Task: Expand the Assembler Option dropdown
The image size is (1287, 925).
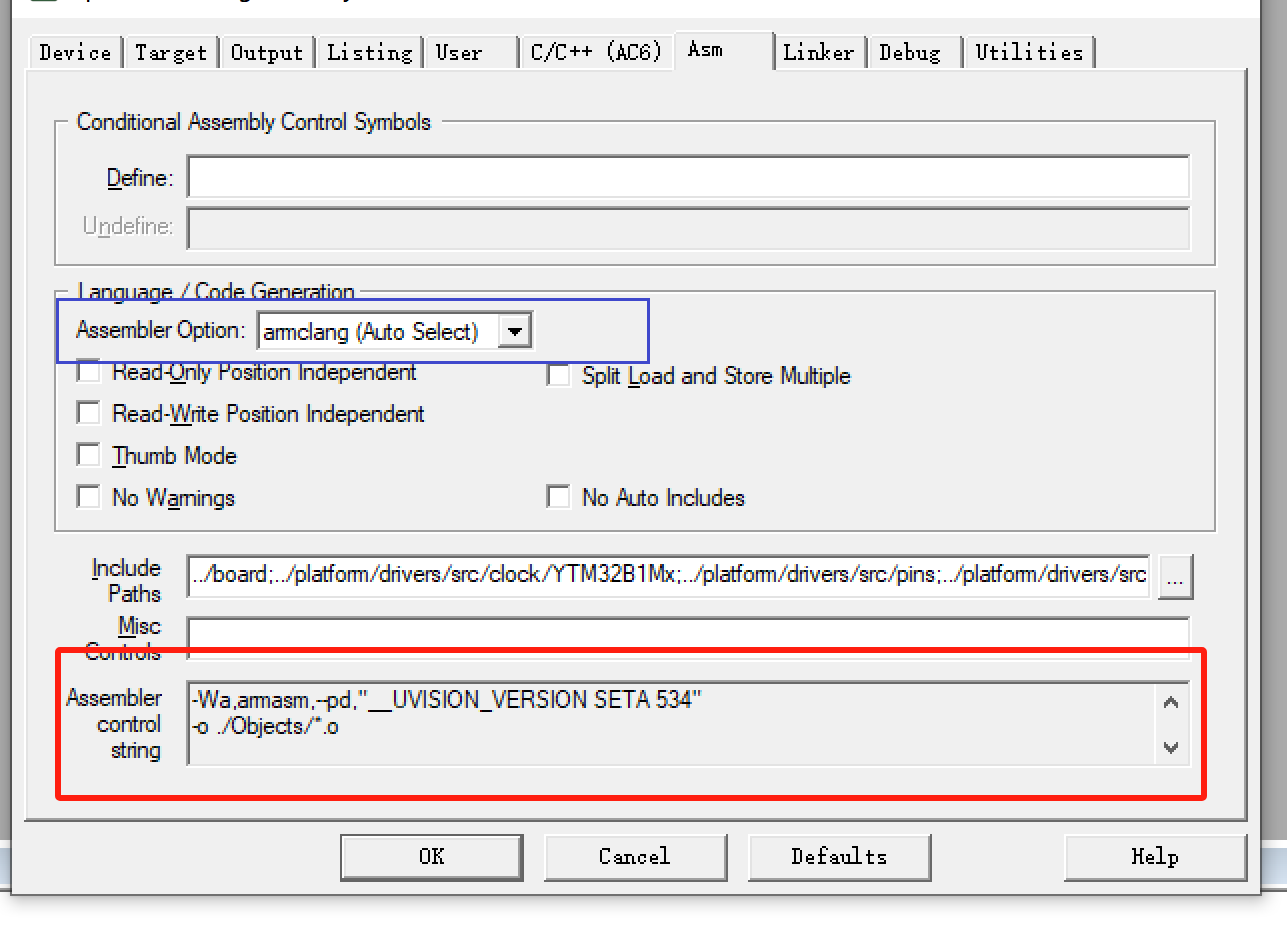Action: (x=514, y=331)
